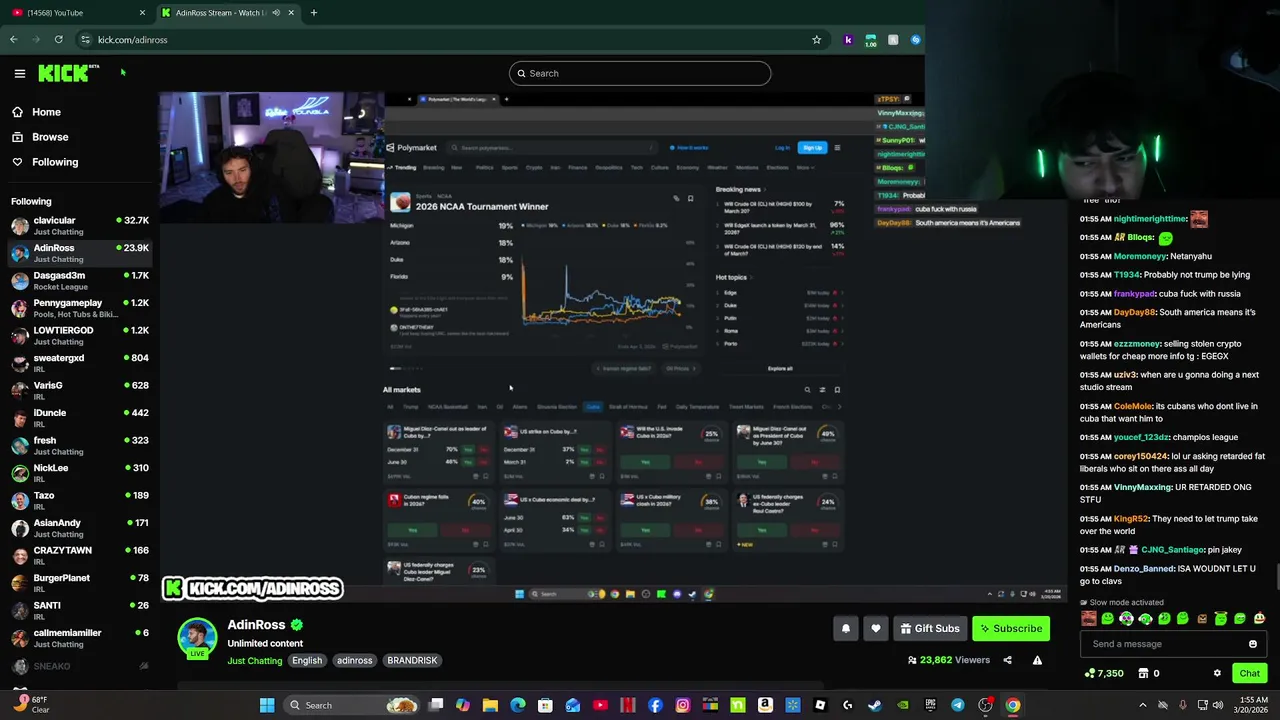Image resolution: width=1280 pixels, height=720 pixels.
Task: Click the chat scrollbar
Action: coord(1277,577)
